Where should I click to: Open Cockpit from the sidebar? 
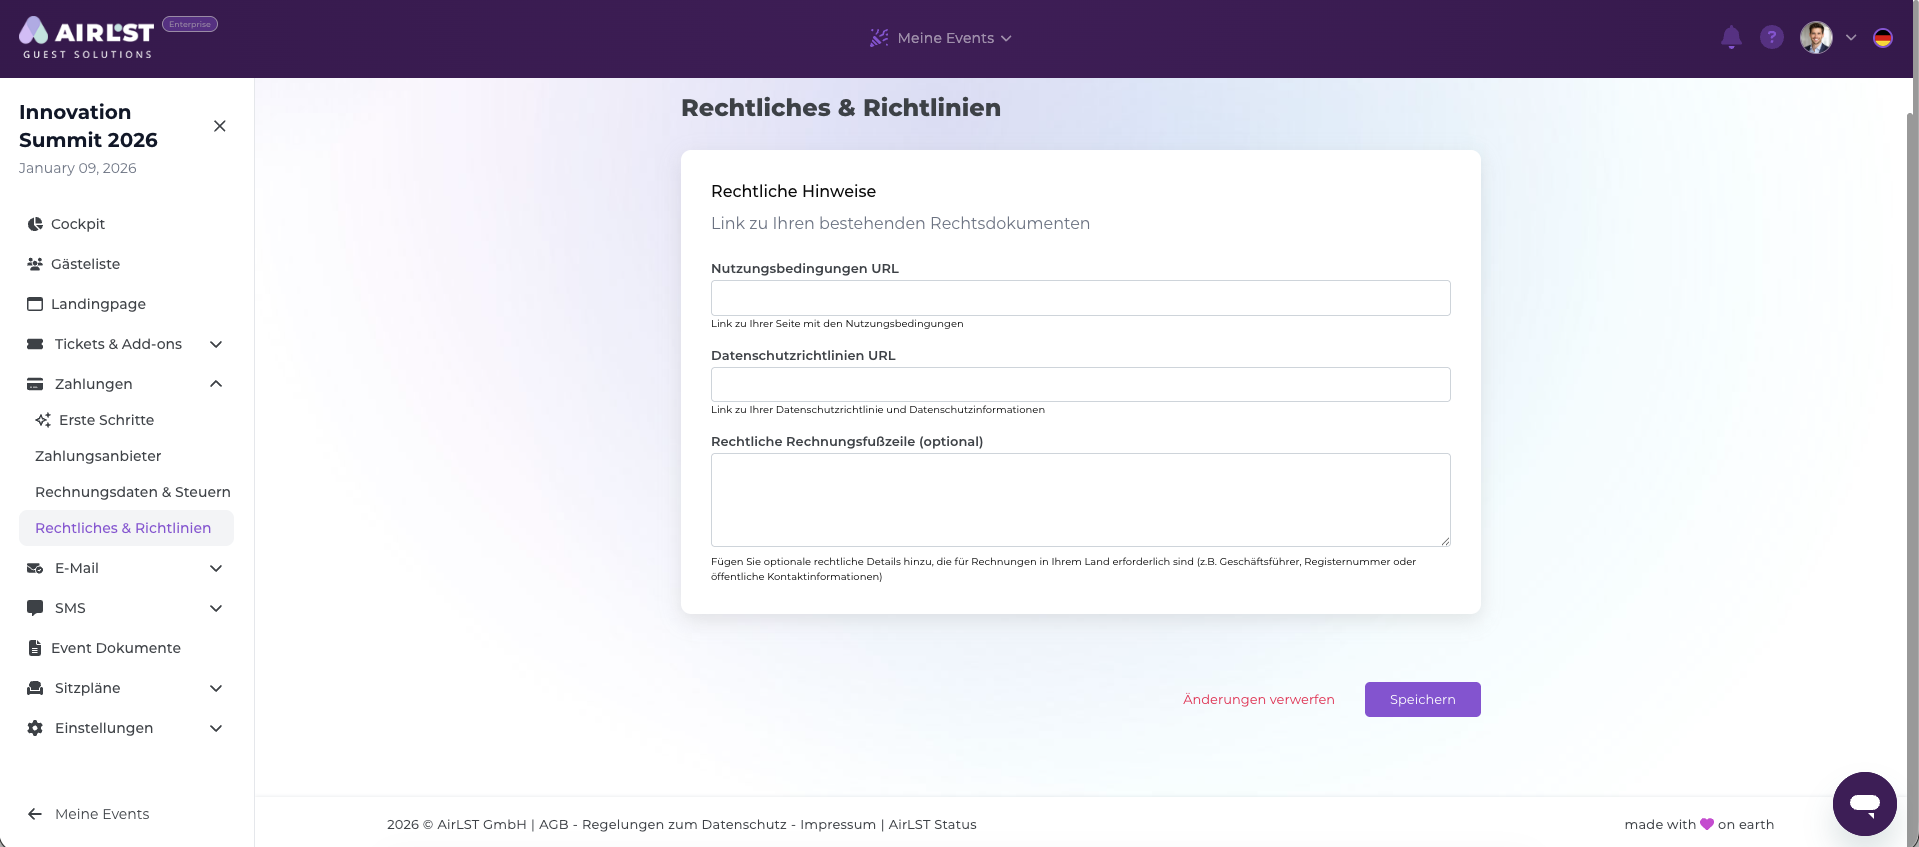pyautogui.click(x=78, y=224)
